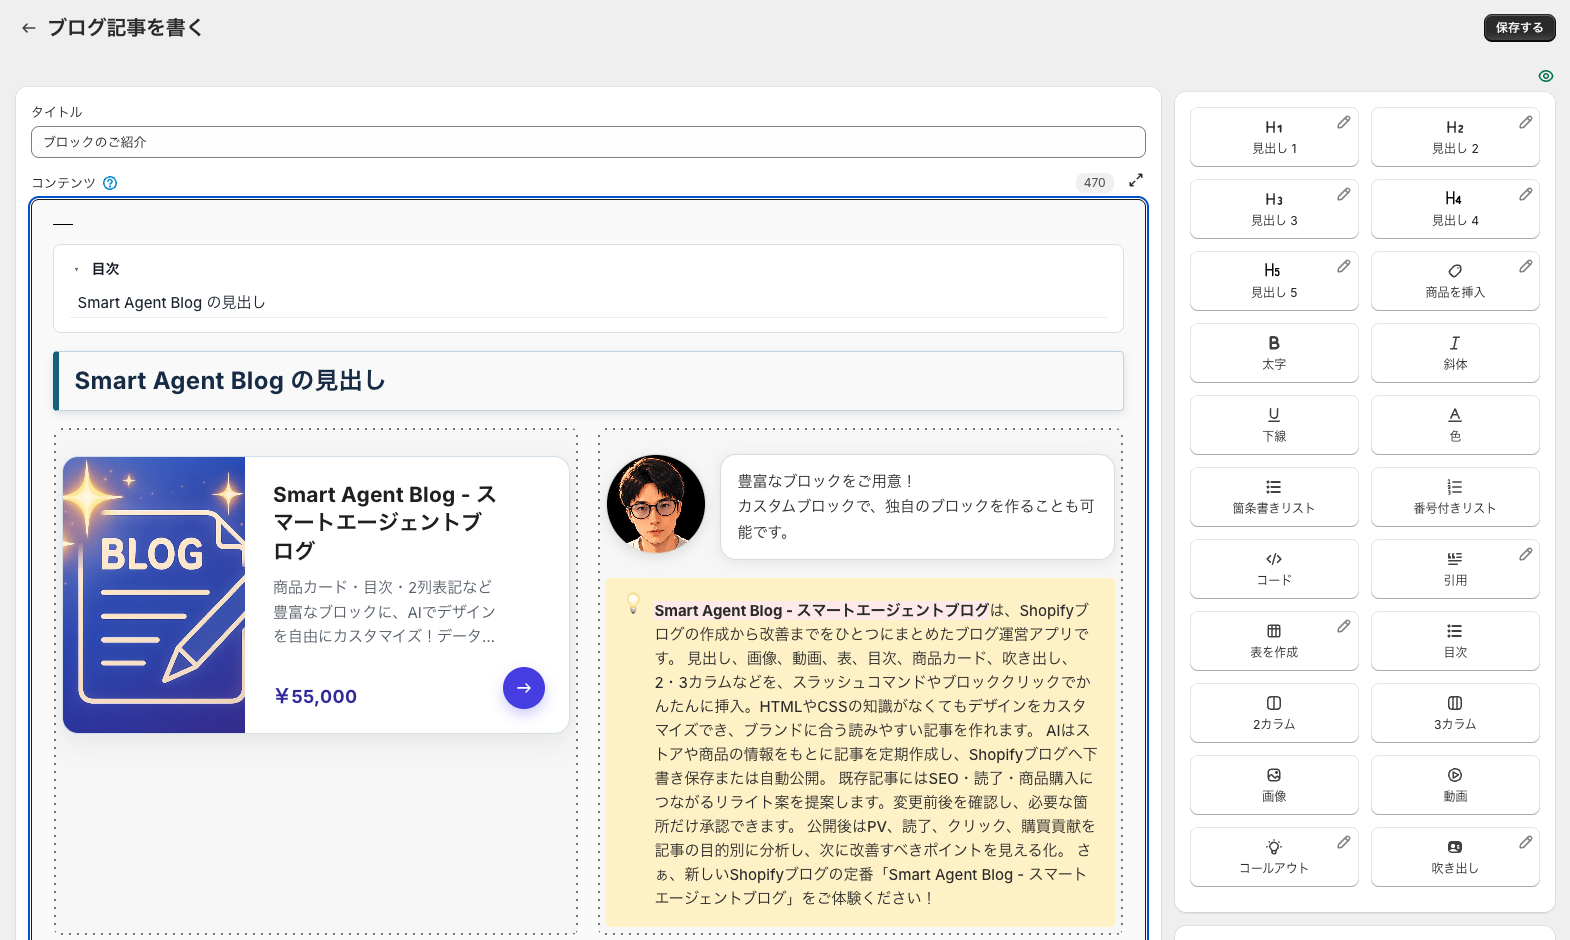Expand the editor to fullscreen

click(x=1136, y=181)
